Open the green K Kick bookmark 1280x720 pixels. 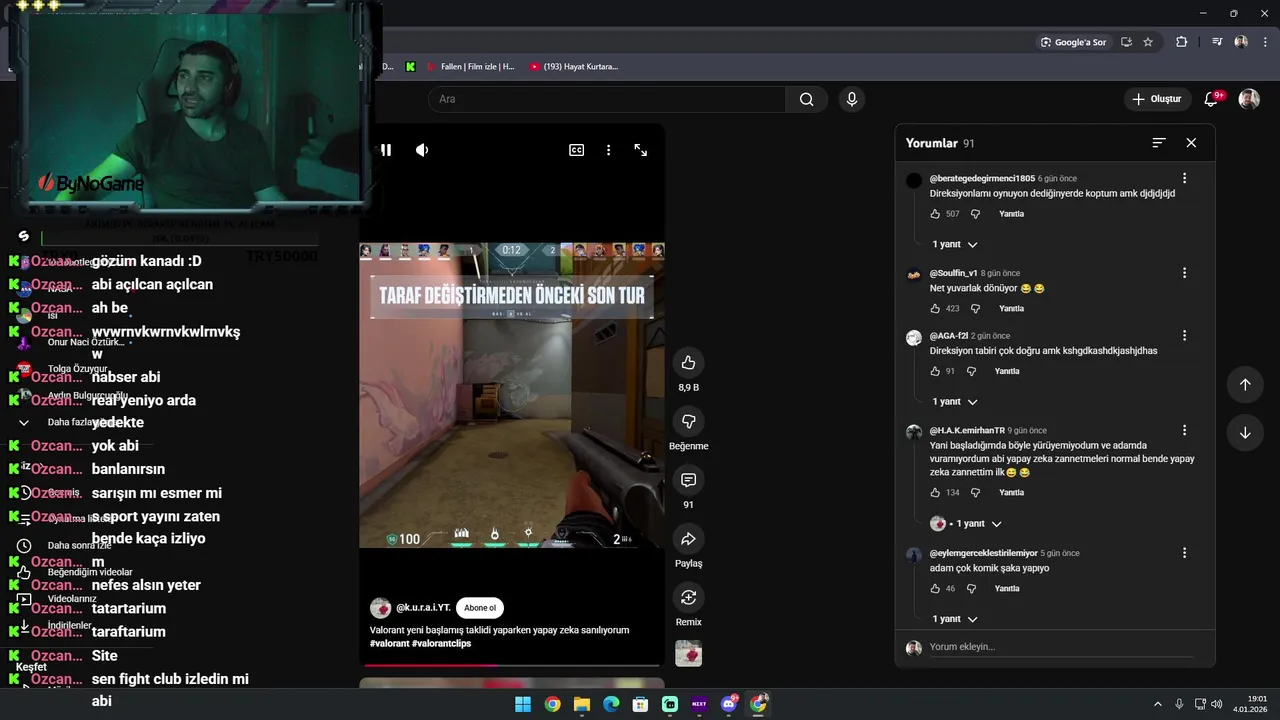click(x=410, y=67)
